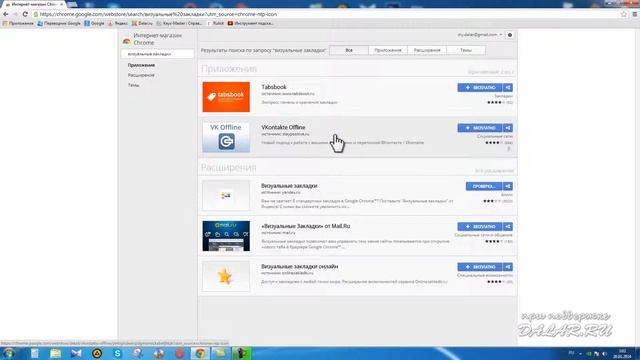Expand the Gmail account dropdown
The height and width of the screenshot is (360, 640).
tap(480, 35)
